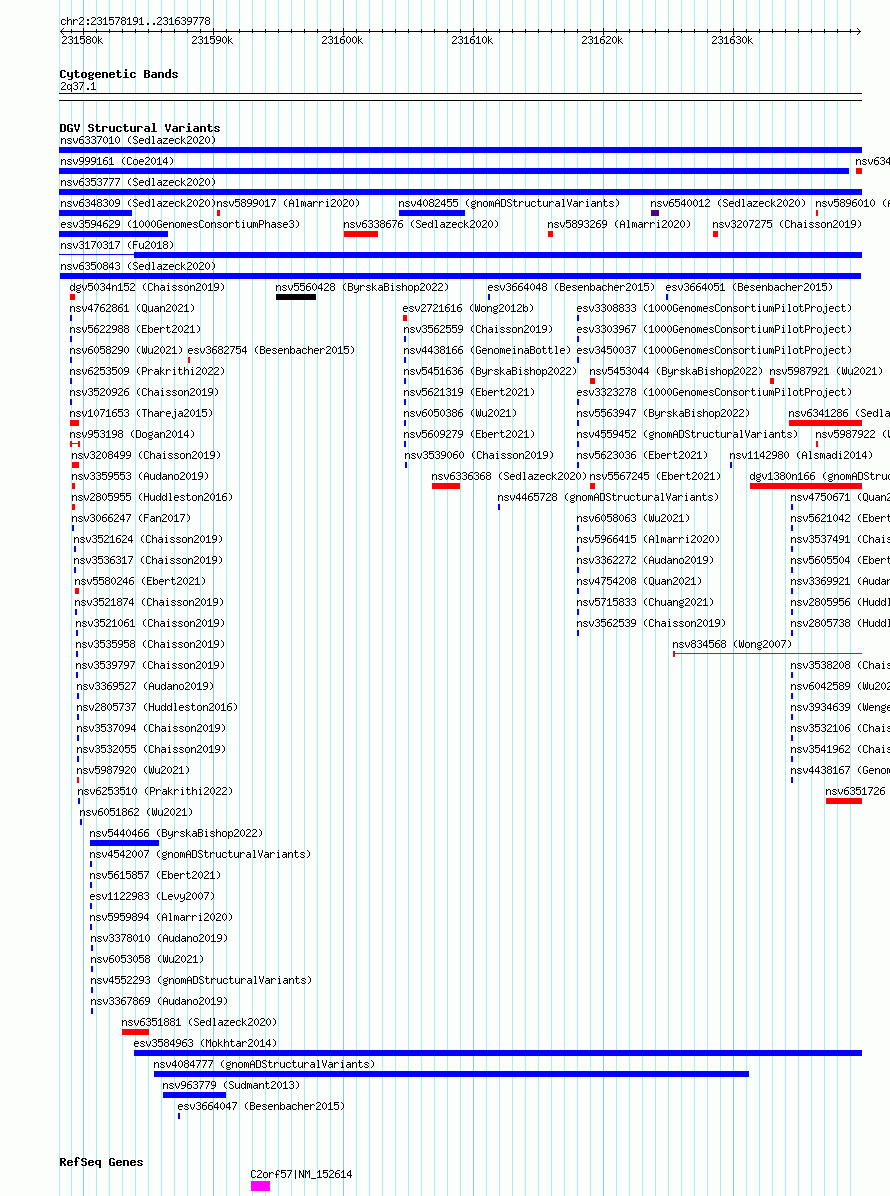Click red bar of nsv6336368 variant
This screenshot has width=890, height=1196.
coord(446,486)
